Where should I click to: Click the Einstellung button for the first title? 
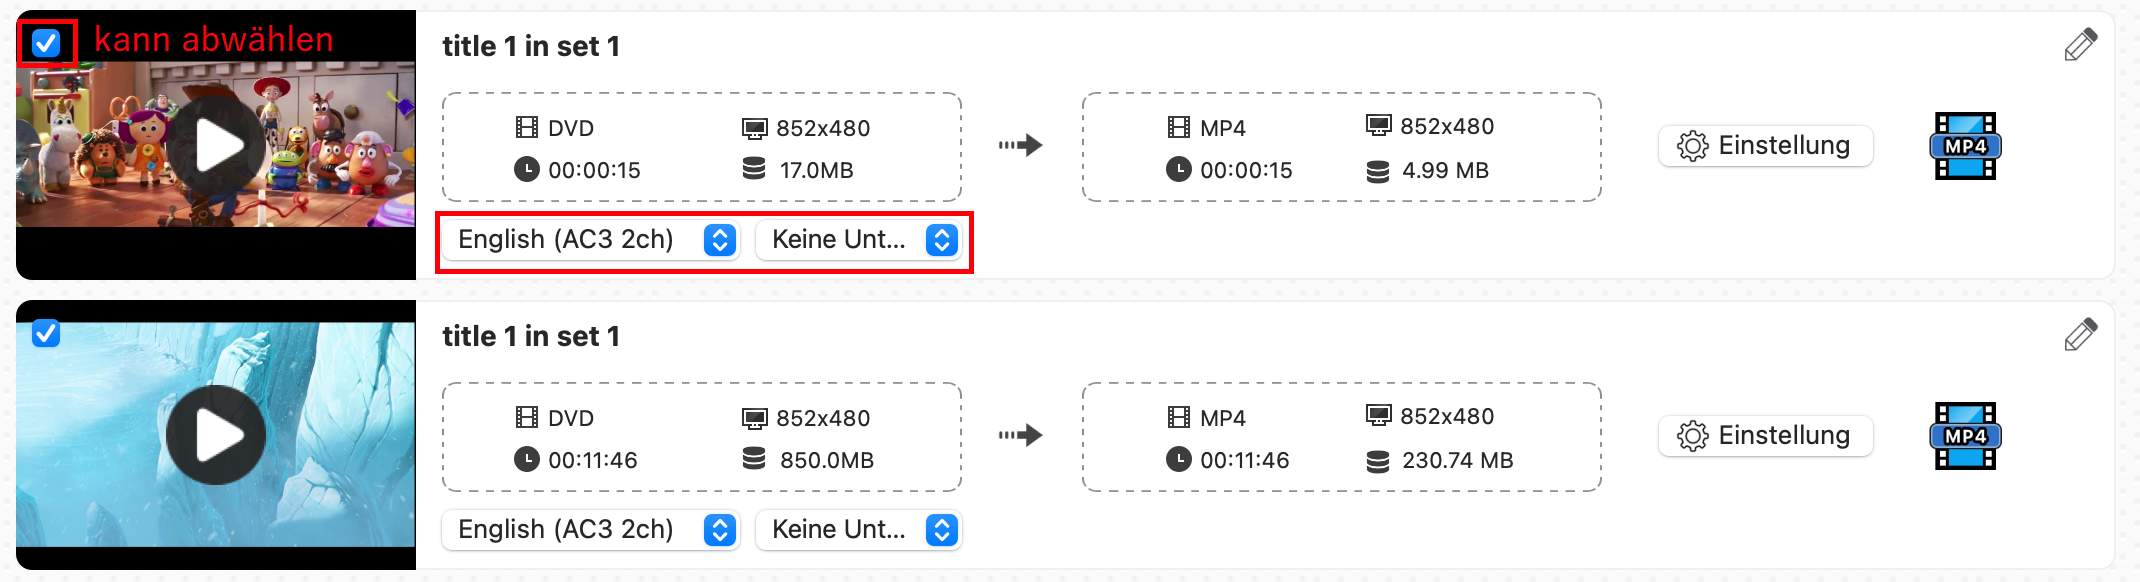1765,146
